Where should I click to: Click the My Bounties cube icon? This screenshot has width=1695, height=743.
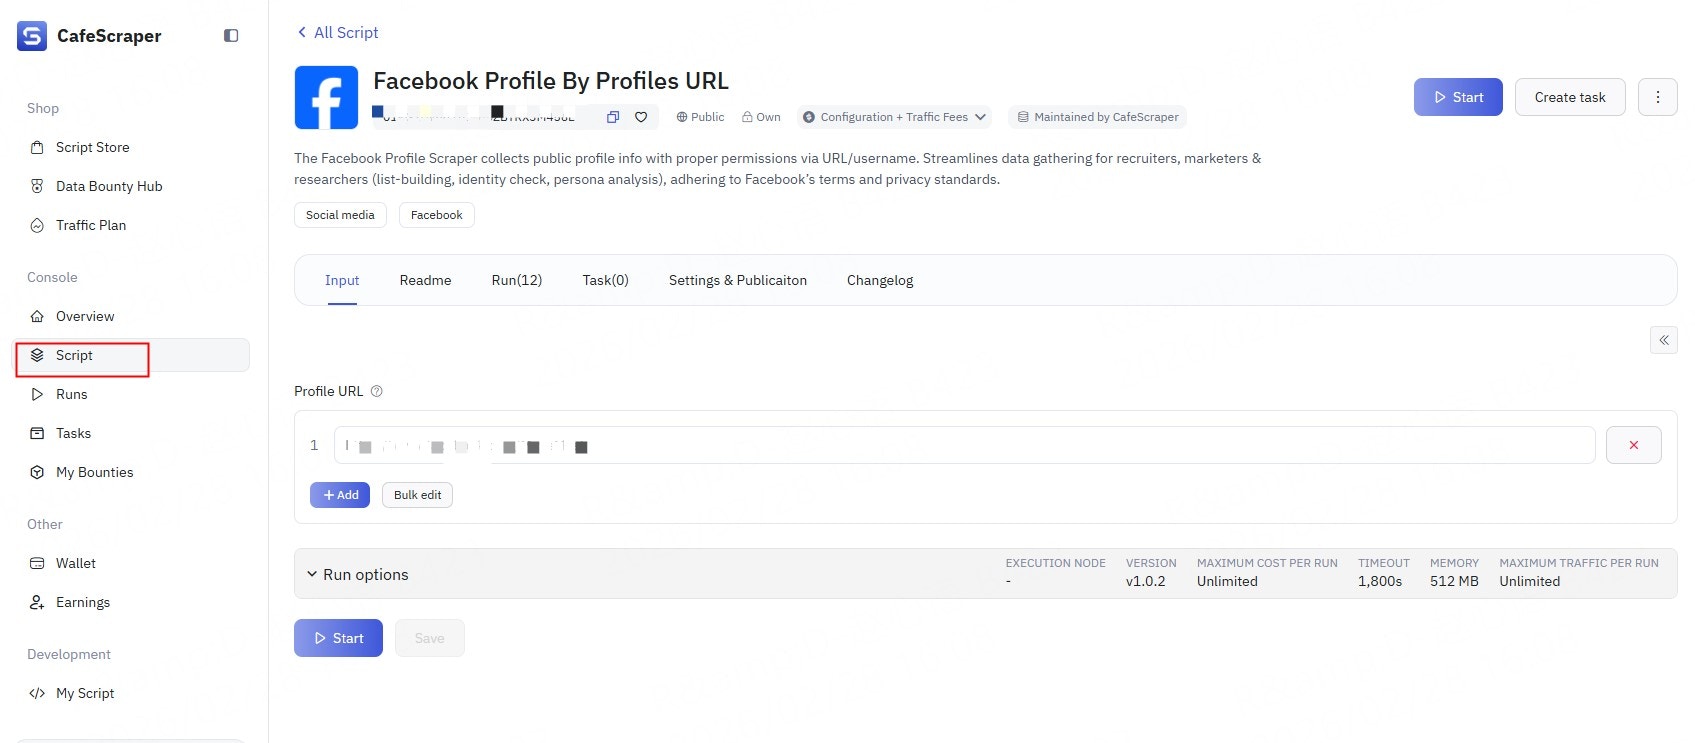[37, 472]
